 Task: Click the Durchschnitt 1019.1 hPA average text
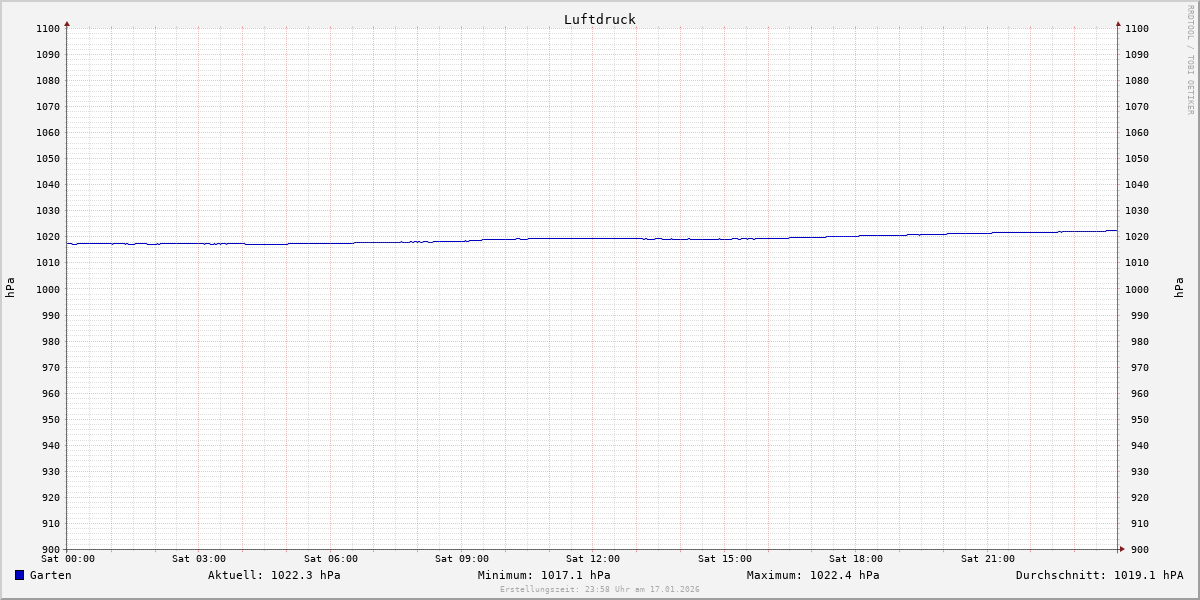point(1099,575)
